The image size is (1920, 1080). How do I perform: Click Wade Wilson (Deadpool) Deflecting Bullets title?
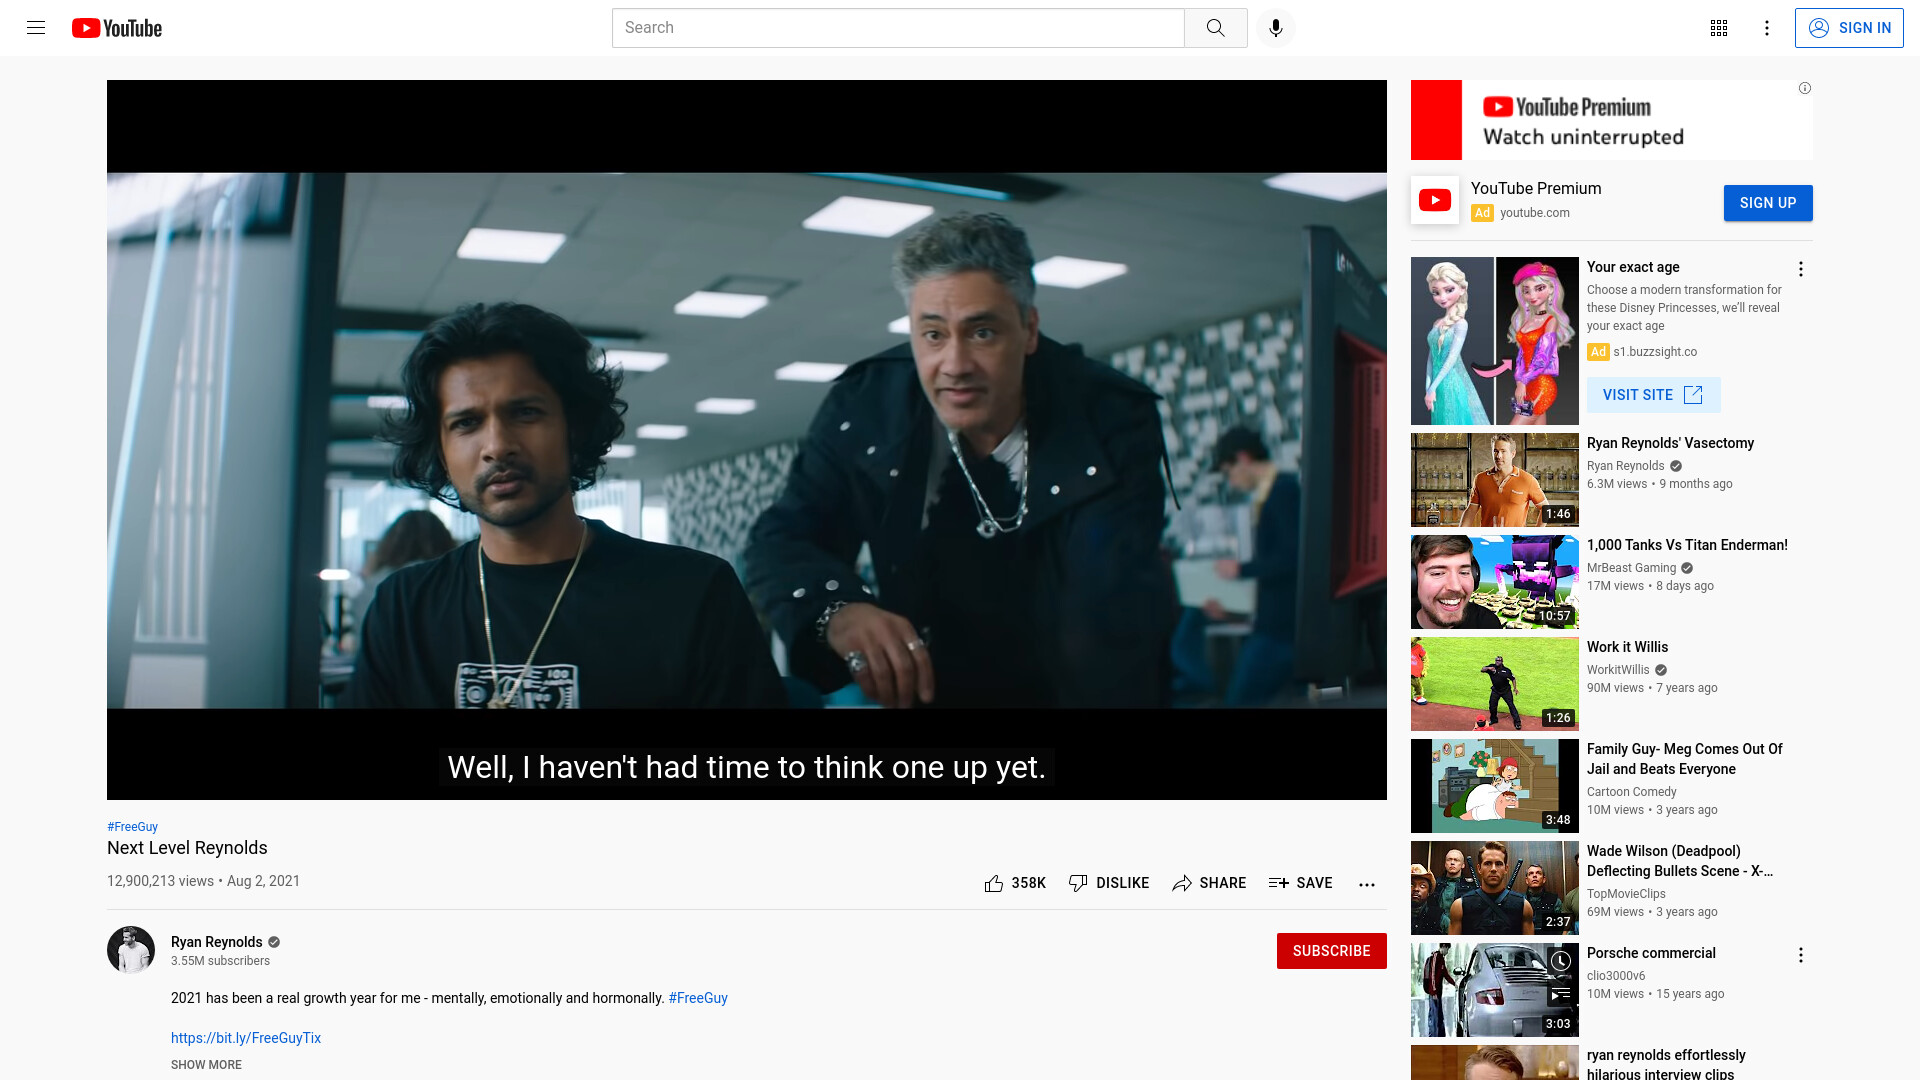(x=1679, y=861)
